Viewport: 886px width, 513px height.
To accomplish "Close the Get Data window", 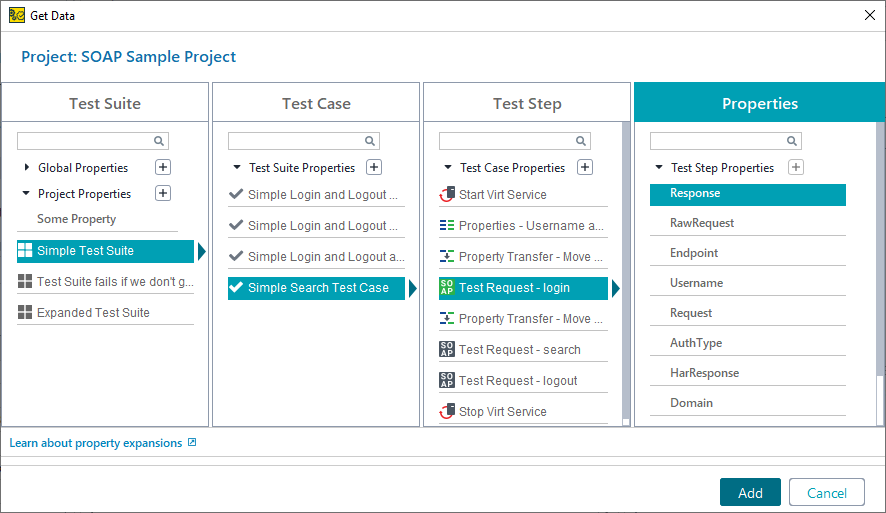I will pos(870,15).
